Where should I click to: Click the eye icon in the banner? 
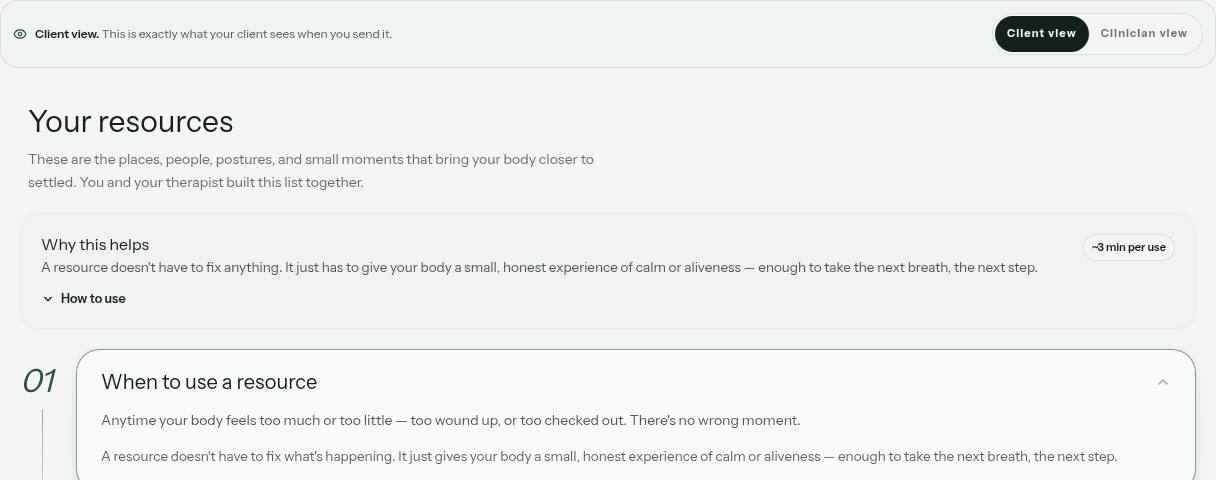[20, 34]
